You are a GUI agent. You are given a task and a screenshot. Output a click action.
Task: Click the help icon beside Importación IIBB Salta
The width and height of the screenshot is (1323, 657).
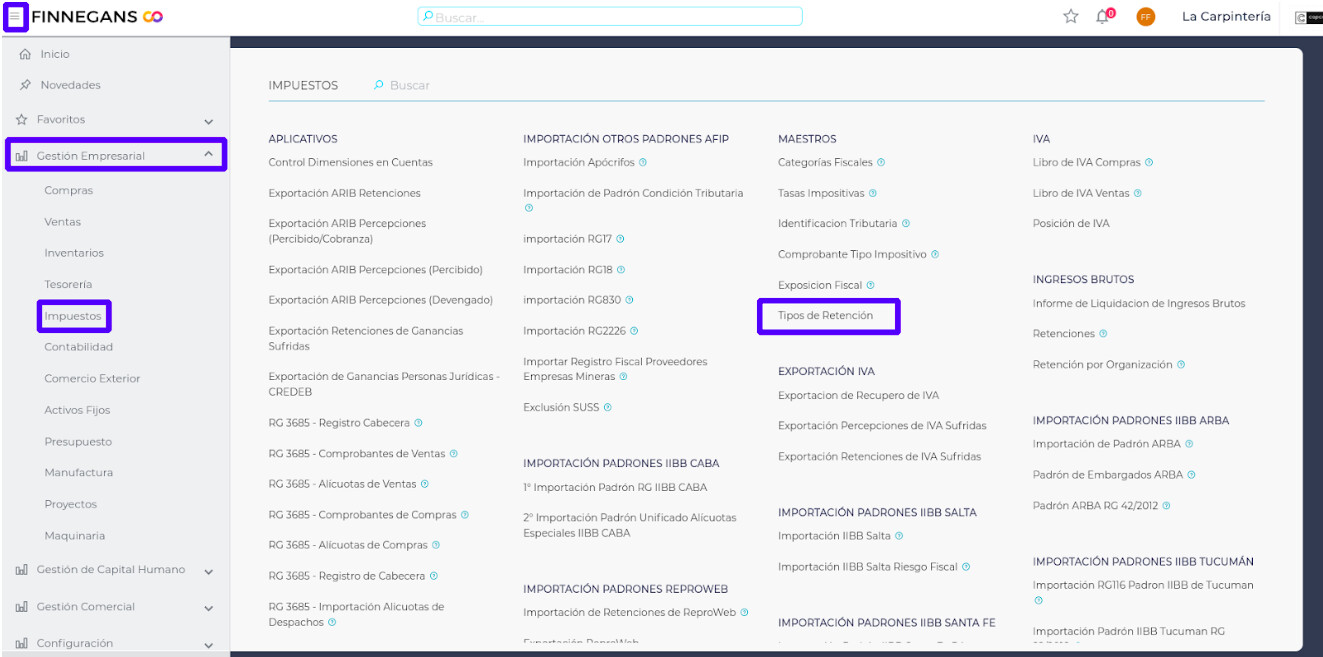point(899,536)
